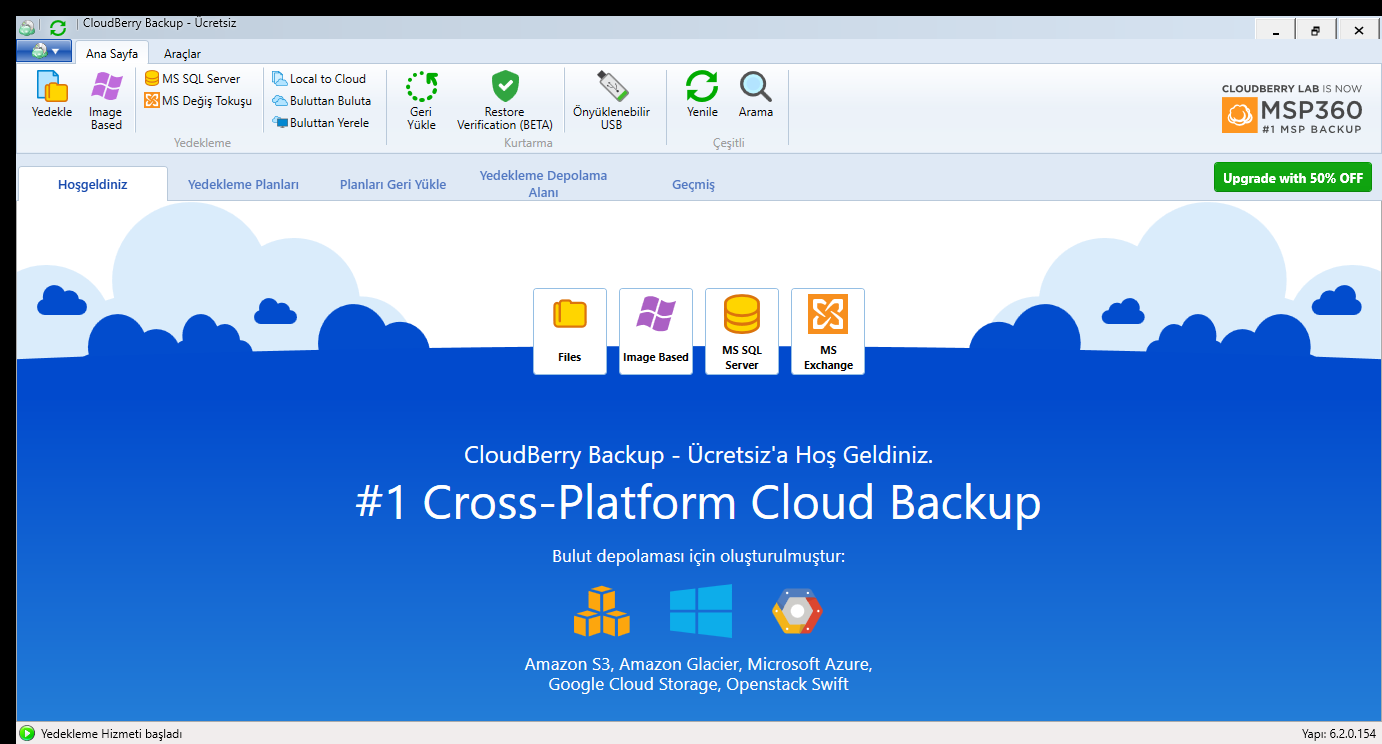1382x744 pixels.
Task: Open Image Based backup in ribbon
Action: (x=106, y=101)
